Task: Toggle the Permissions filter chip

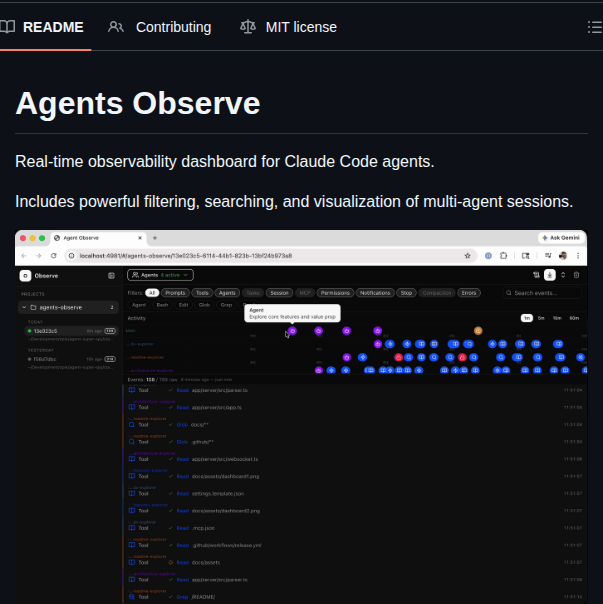Action: coord(335,293)
